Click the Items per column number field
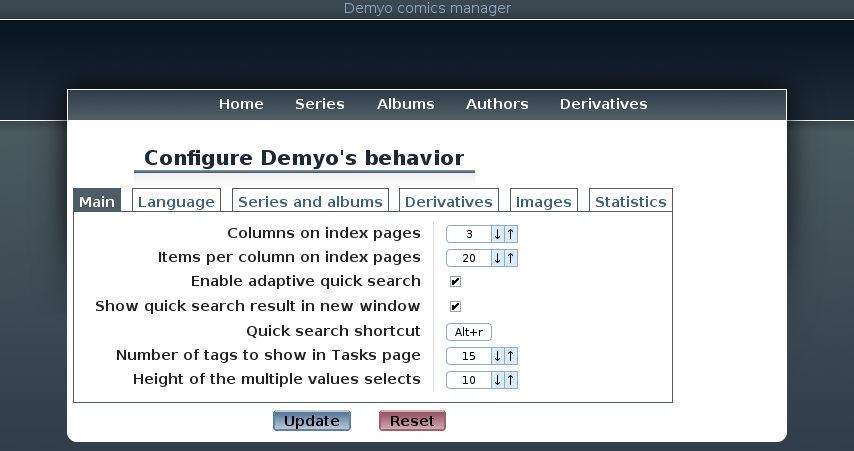The height and width of the screenshot is (451, 854). pyautogui.click(x=469, y=258)
